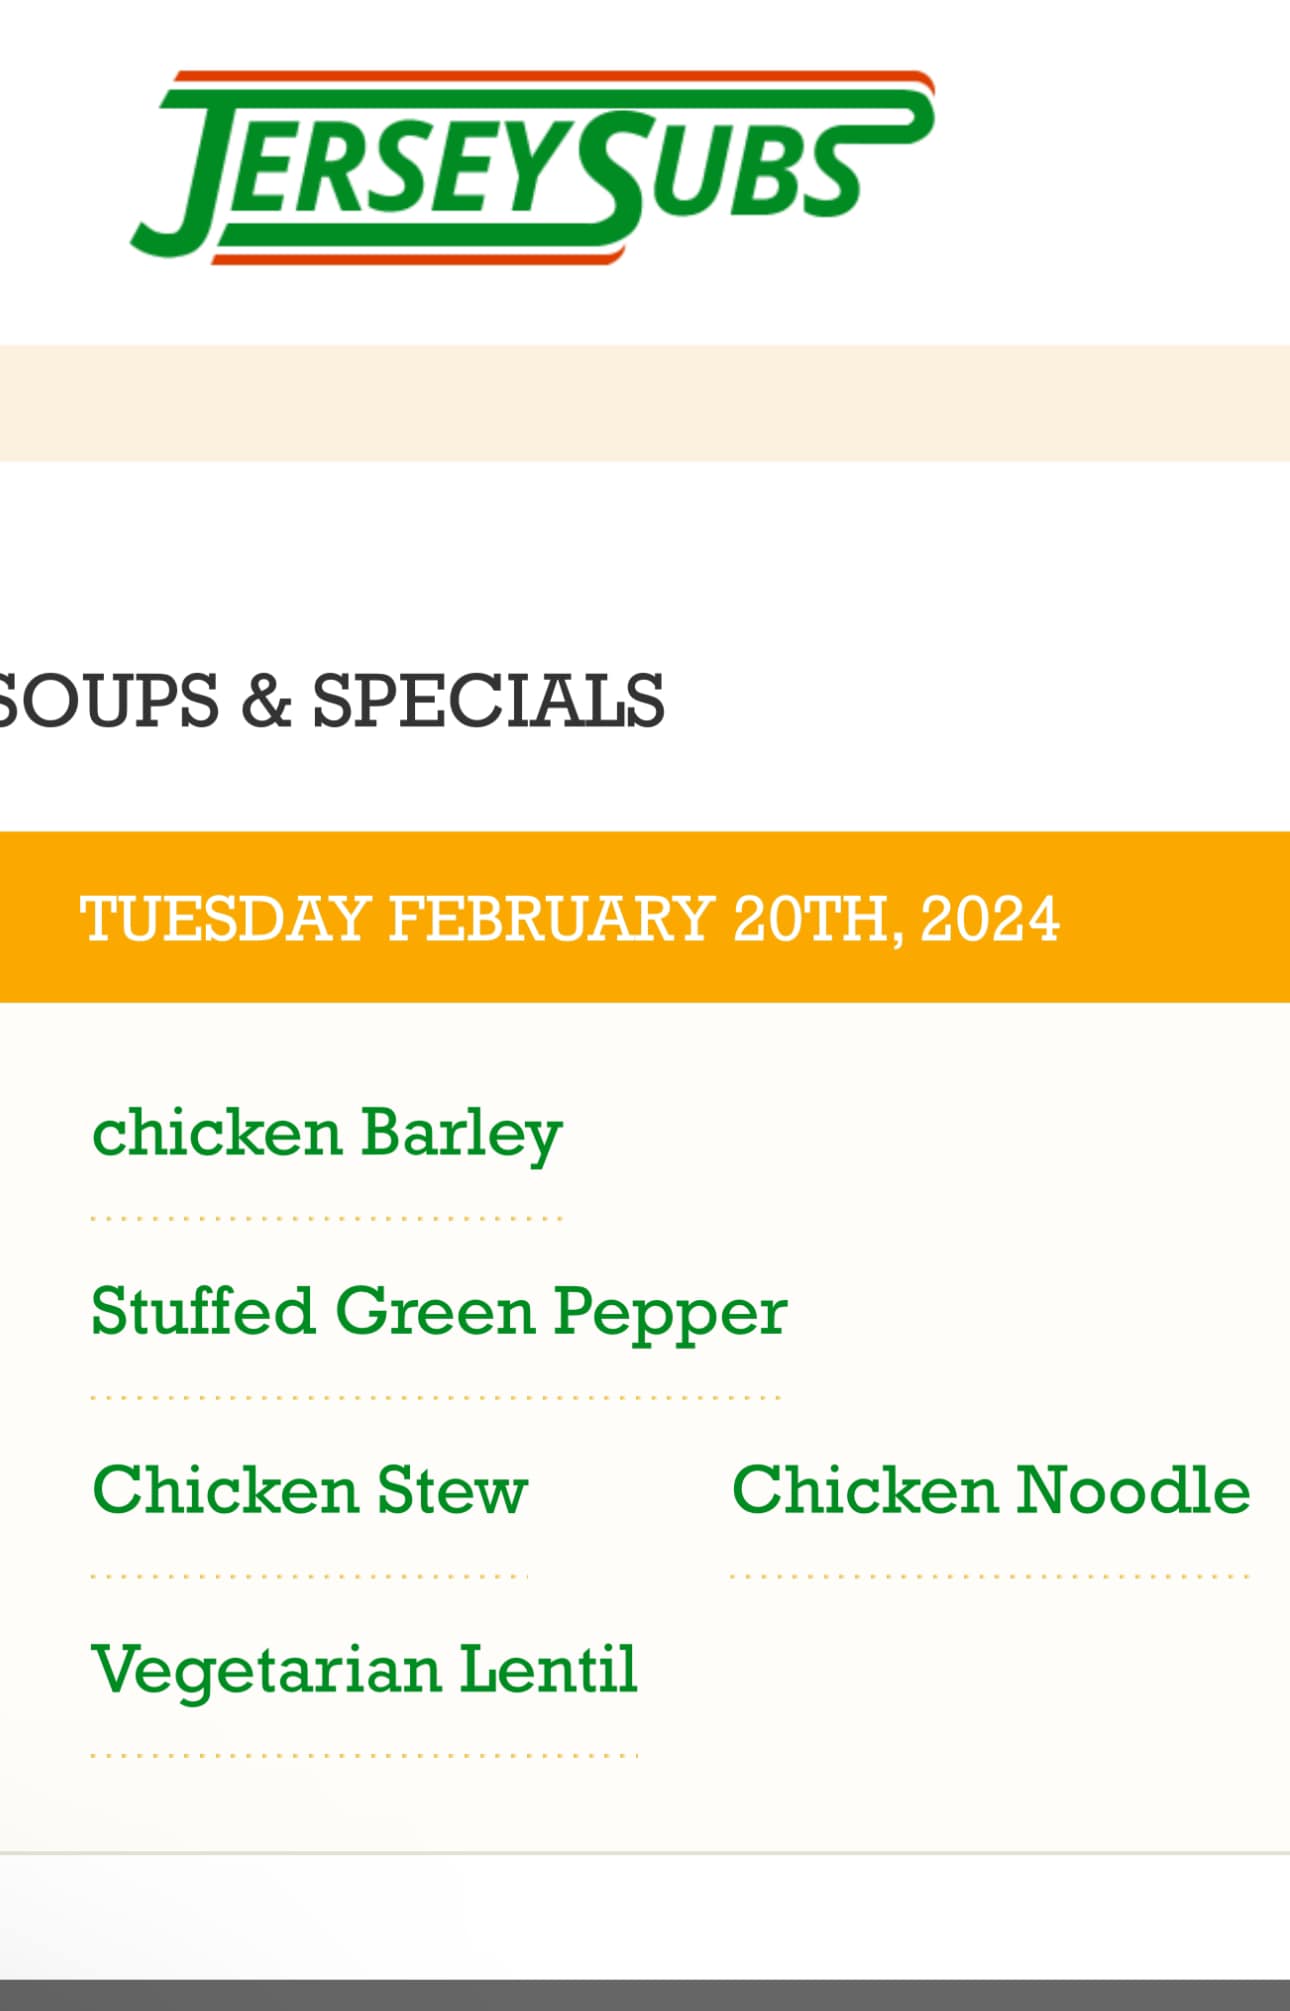This screenshot has height=2011, width=1290.
Task: Select the Chicken Noodle soup item
Action: (x=991, y=1491)
